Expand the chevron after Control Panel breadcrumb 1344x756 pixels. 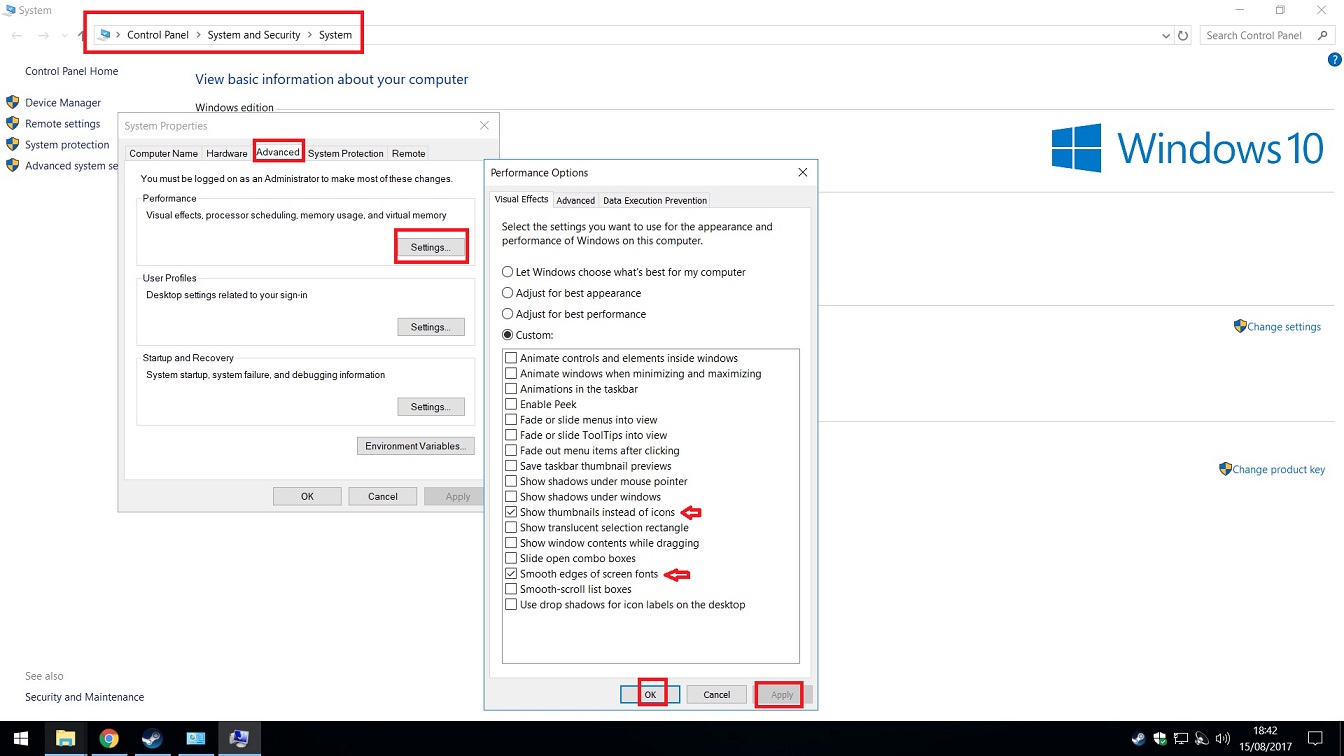(x=198, y=35)
